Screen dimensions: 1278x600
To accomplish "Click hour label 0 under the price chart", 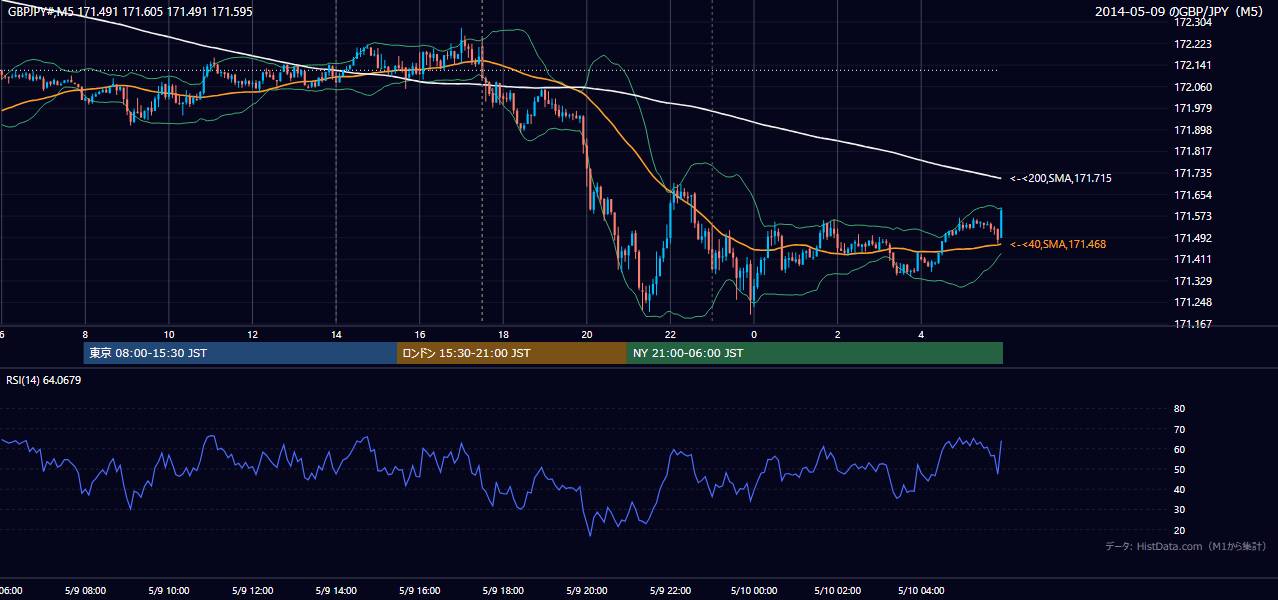I will (754, 335).
